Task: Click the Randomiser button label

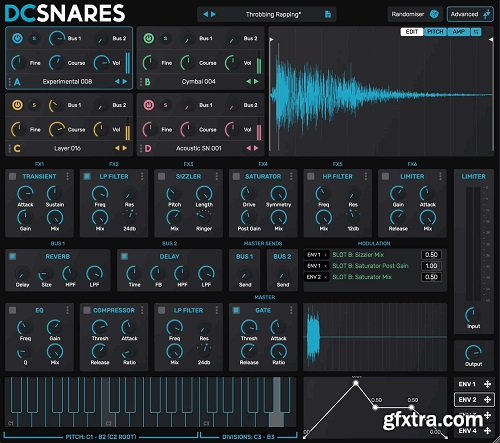Action: point(408,14)
